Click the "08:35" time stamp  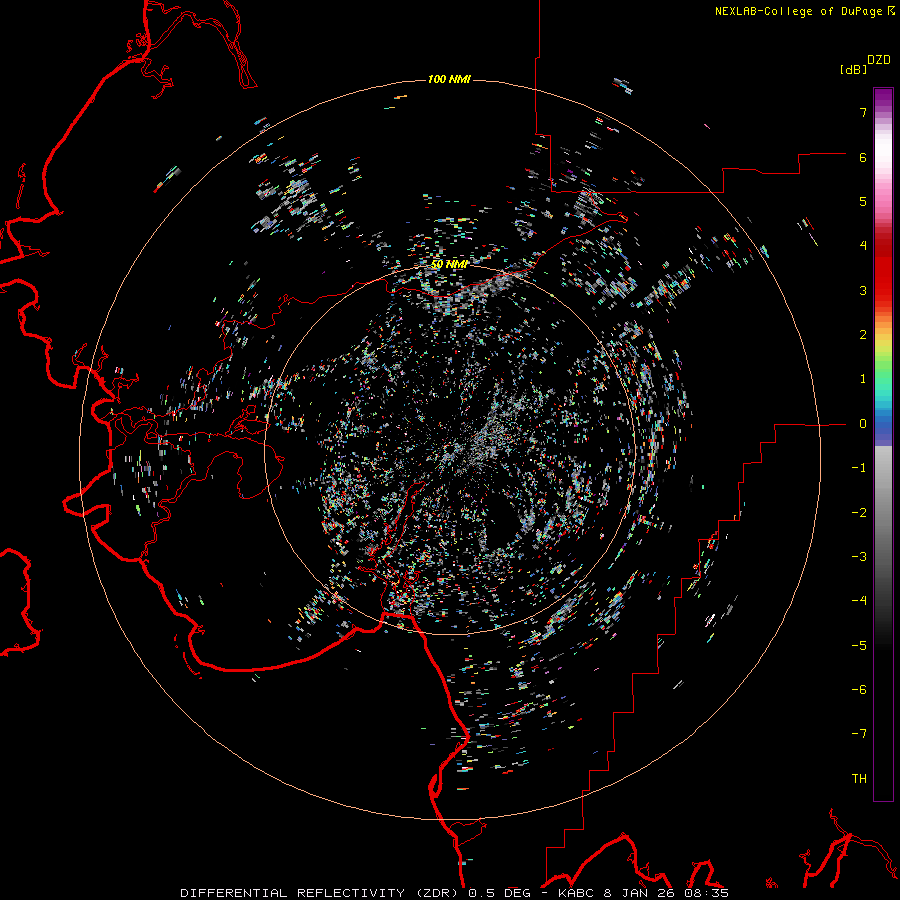click(x=705, y=893)
